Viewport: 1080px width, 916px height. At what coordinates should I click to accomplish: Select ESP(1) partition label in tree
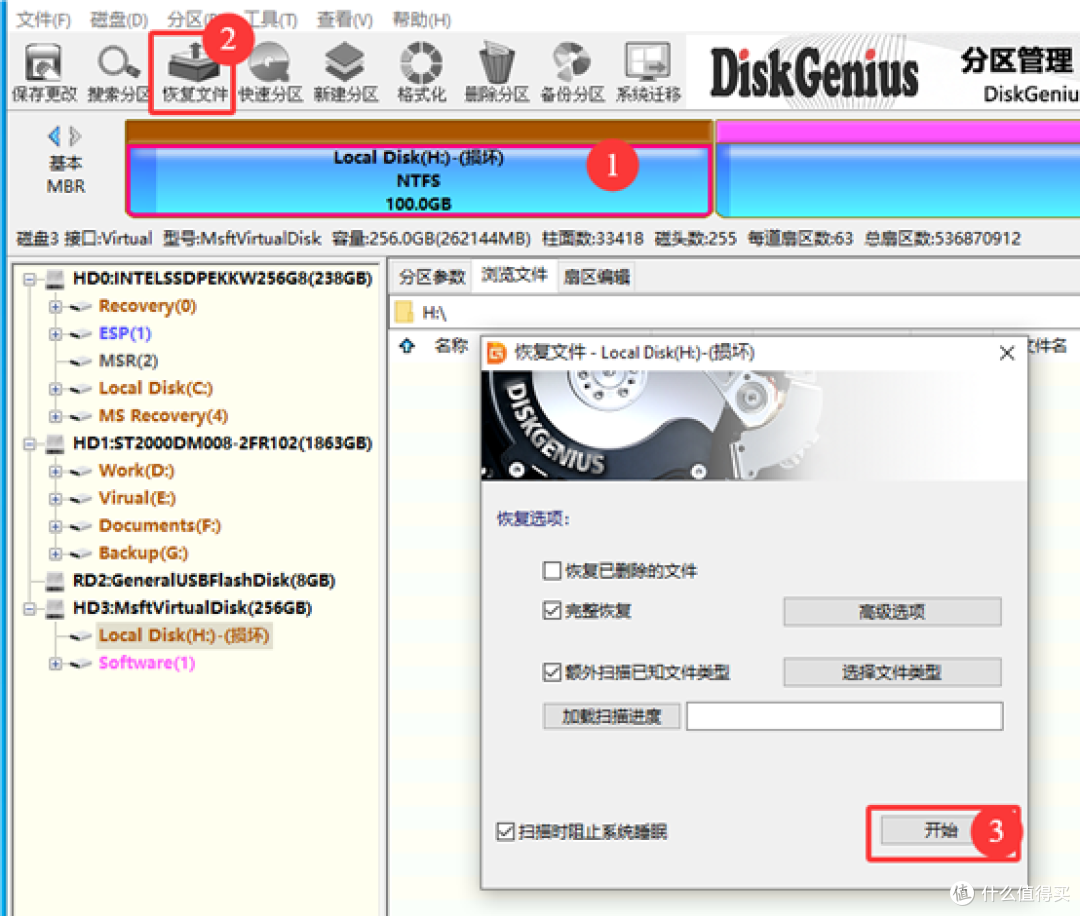[125, 334]
